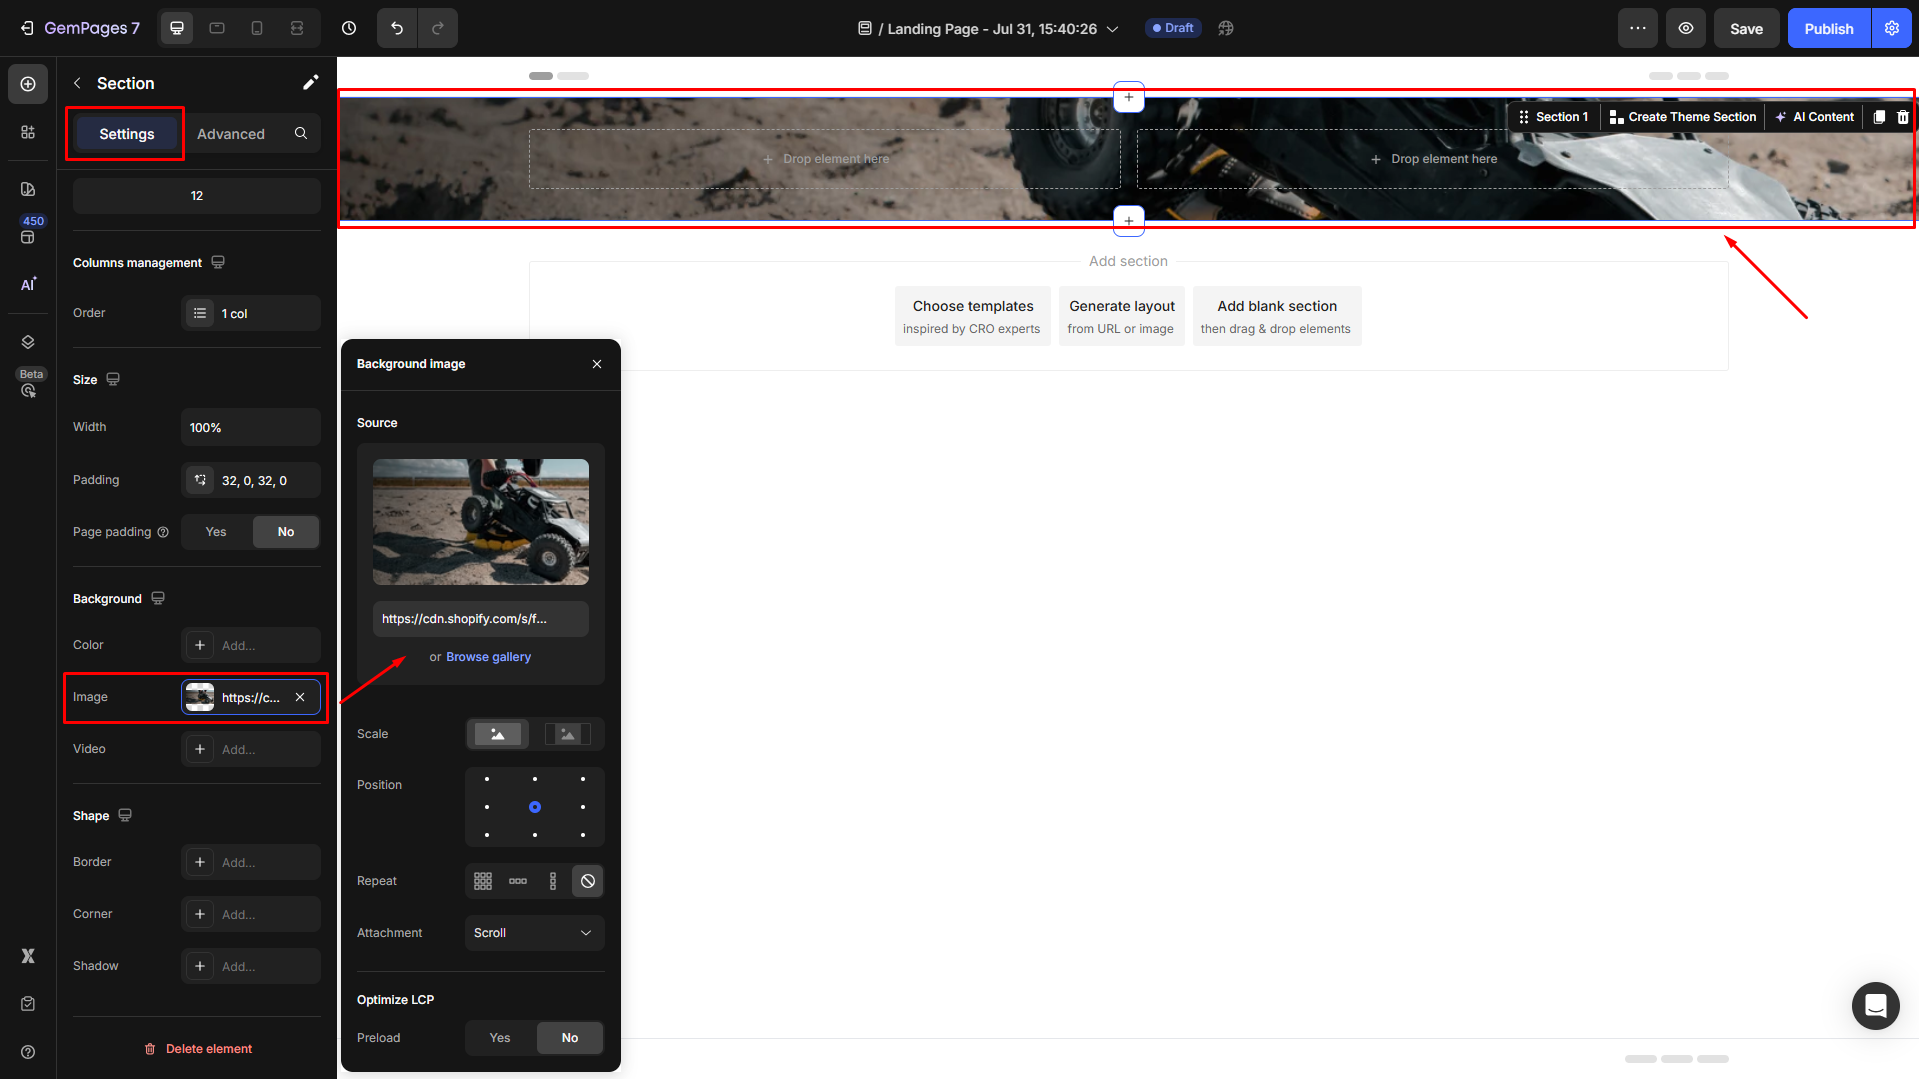Screen dimensions: 1919x1079
Task: Enable Preload by choosing Yes
Action: coord(500,1038)
